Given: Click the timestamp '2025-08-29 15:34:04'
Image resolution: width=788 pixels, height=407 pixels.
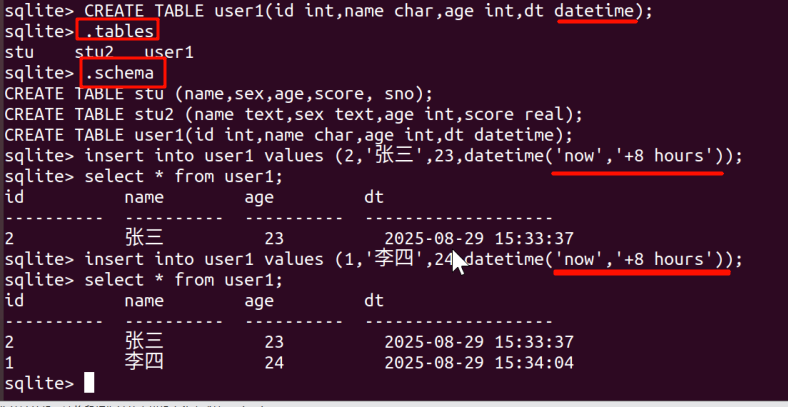Looking at the screenshot, I should click(x=479, y=363).
